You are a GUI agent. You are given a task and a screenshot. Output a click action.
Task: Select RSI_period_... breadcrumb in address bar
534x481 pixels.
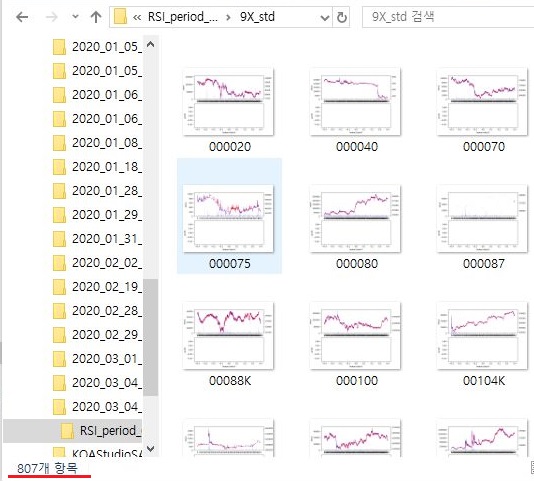click(x=183, y=17)
